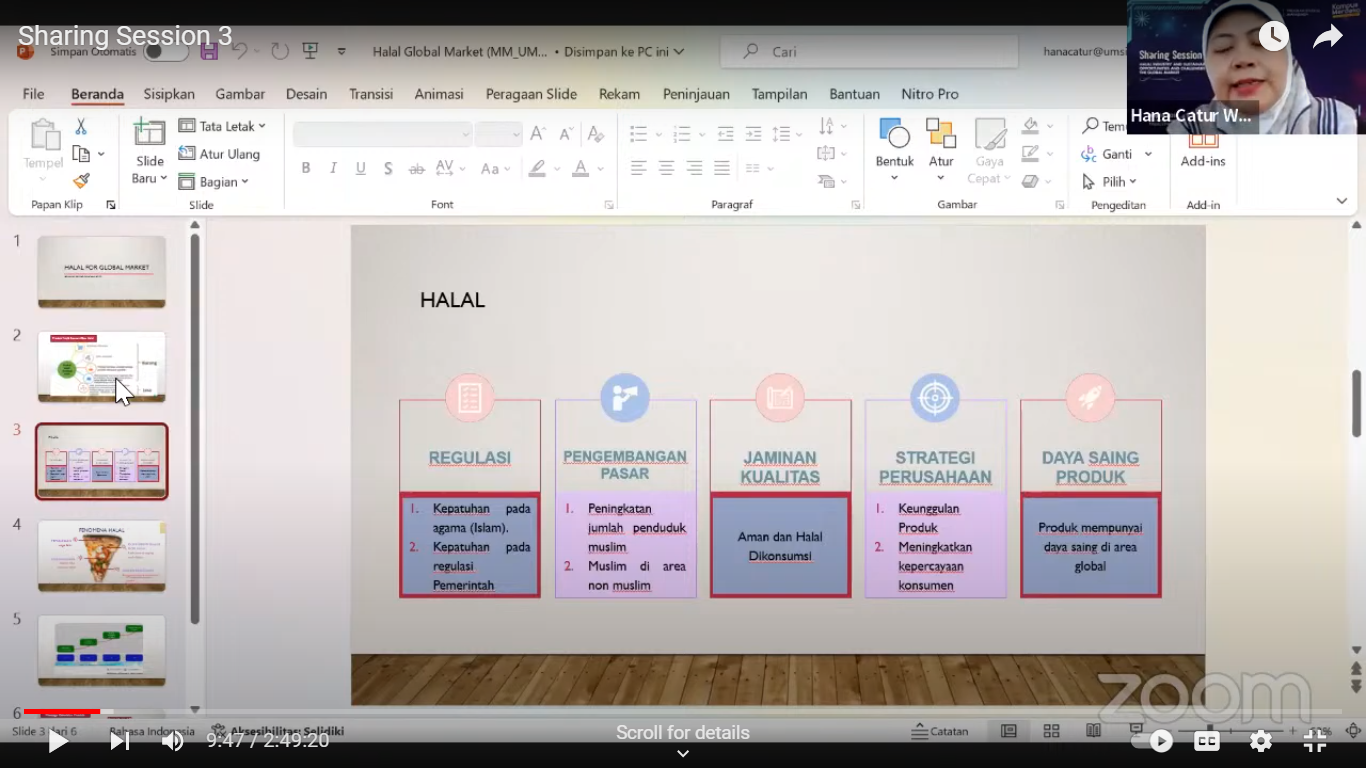Click the Share arrow icon
Viewport: 1366px width, 768px height.
(x=1327, y=37)
